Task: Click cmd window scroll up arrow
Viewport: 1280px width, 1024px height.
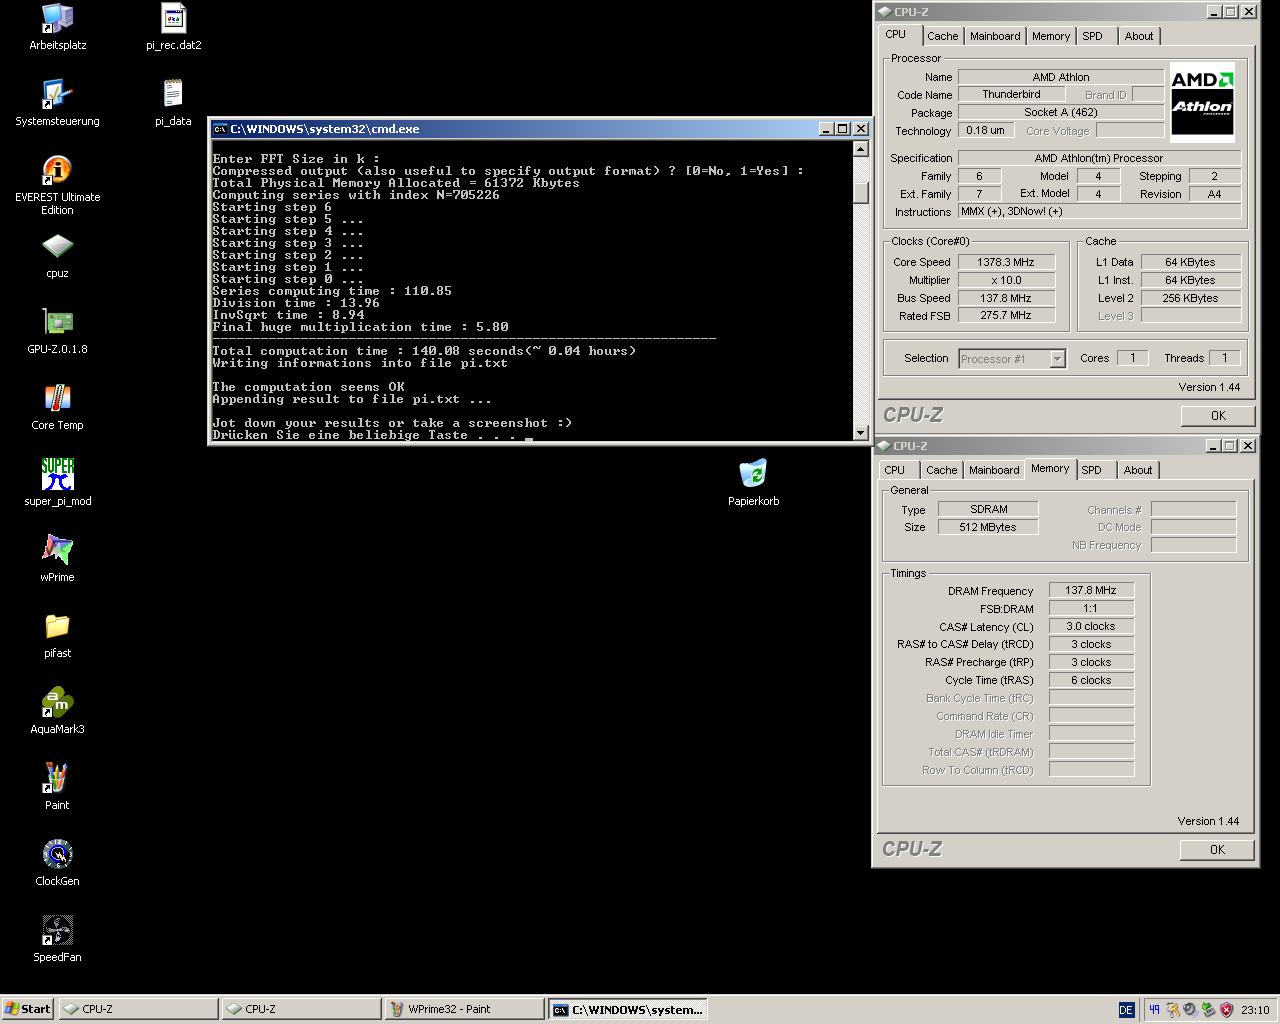Action: point(860,149)
